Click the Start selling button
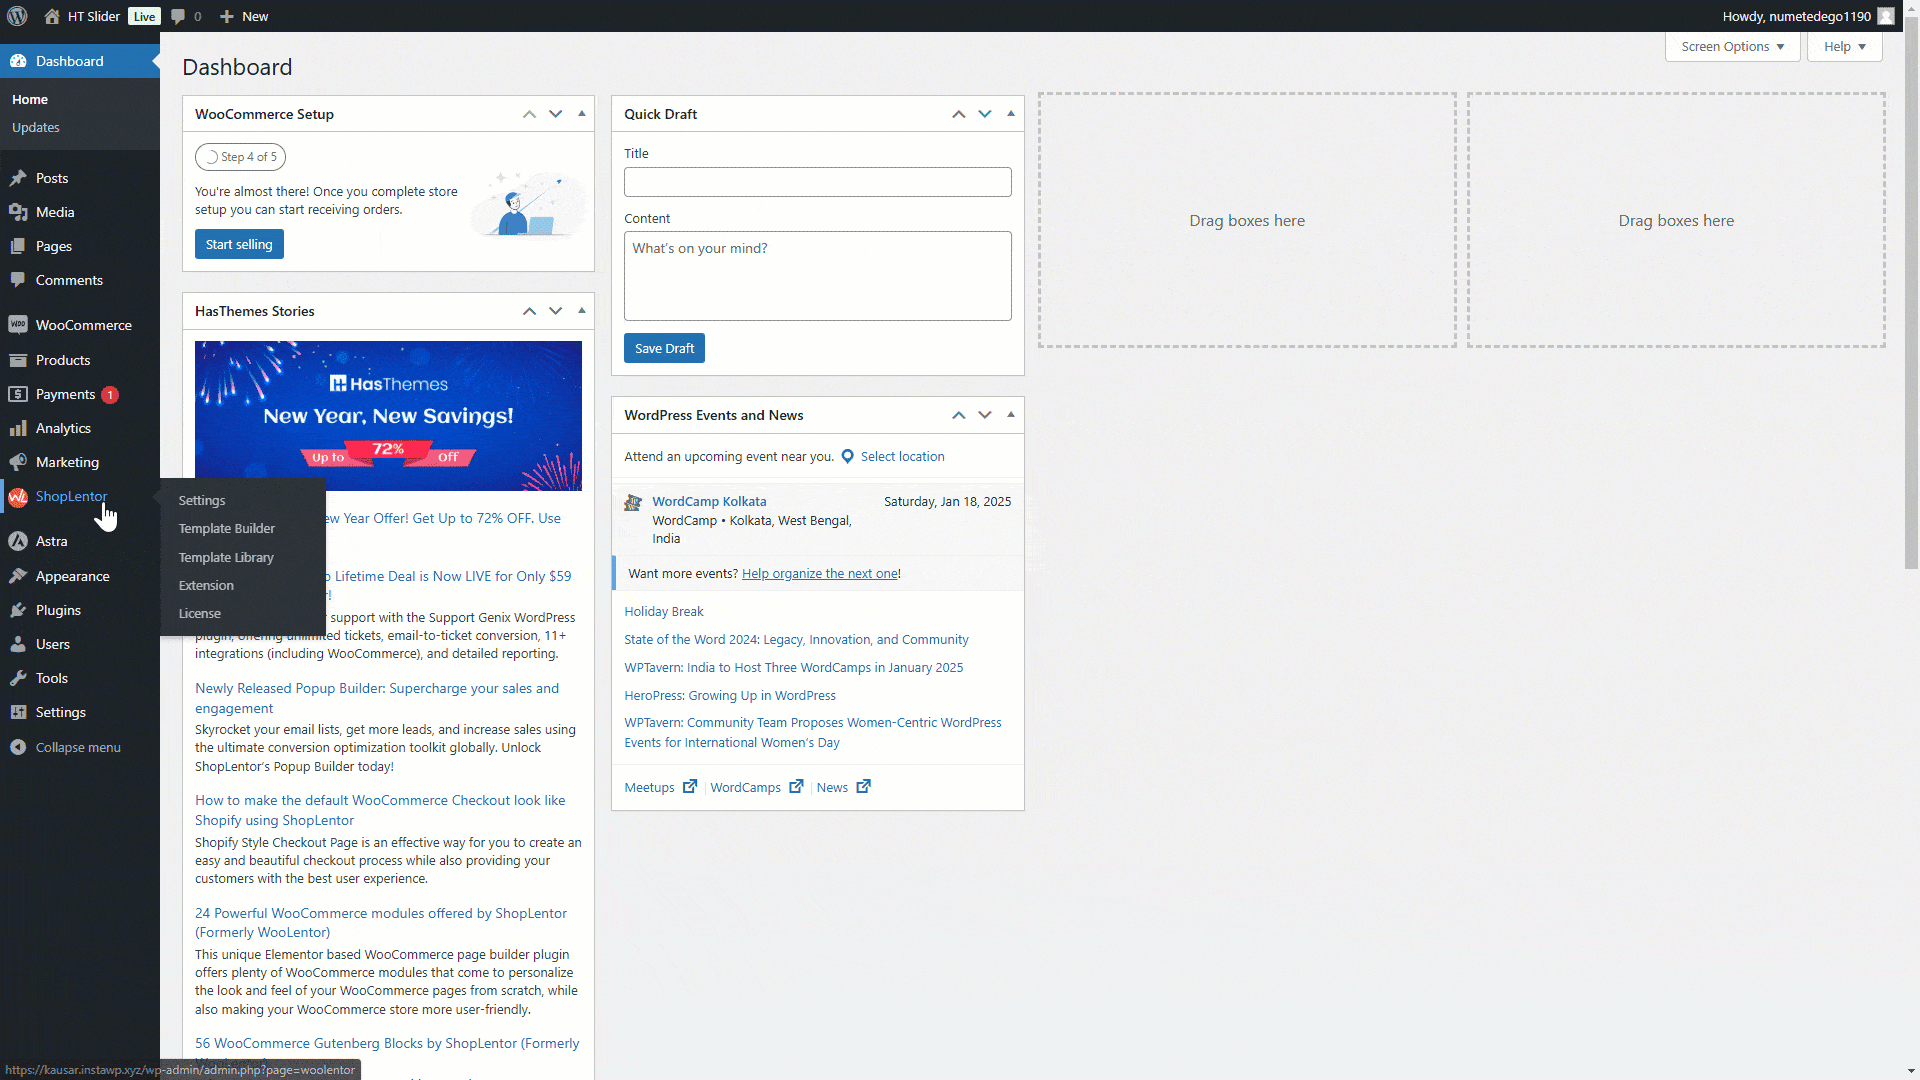The width and height of the screenshot is (1920, 1080). pos(238,244)
